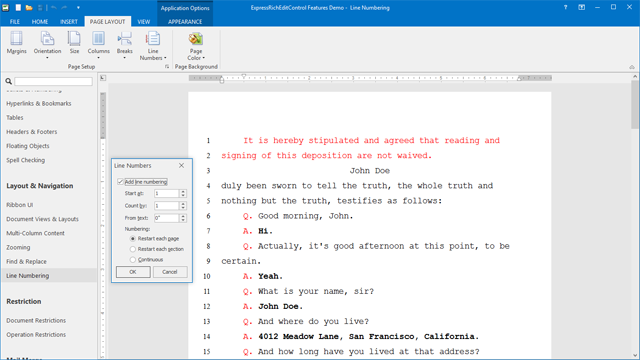Screen dimensions: 640x360
Task: Expand the quick access toolbar dropdown arrow
Action: 78,8
